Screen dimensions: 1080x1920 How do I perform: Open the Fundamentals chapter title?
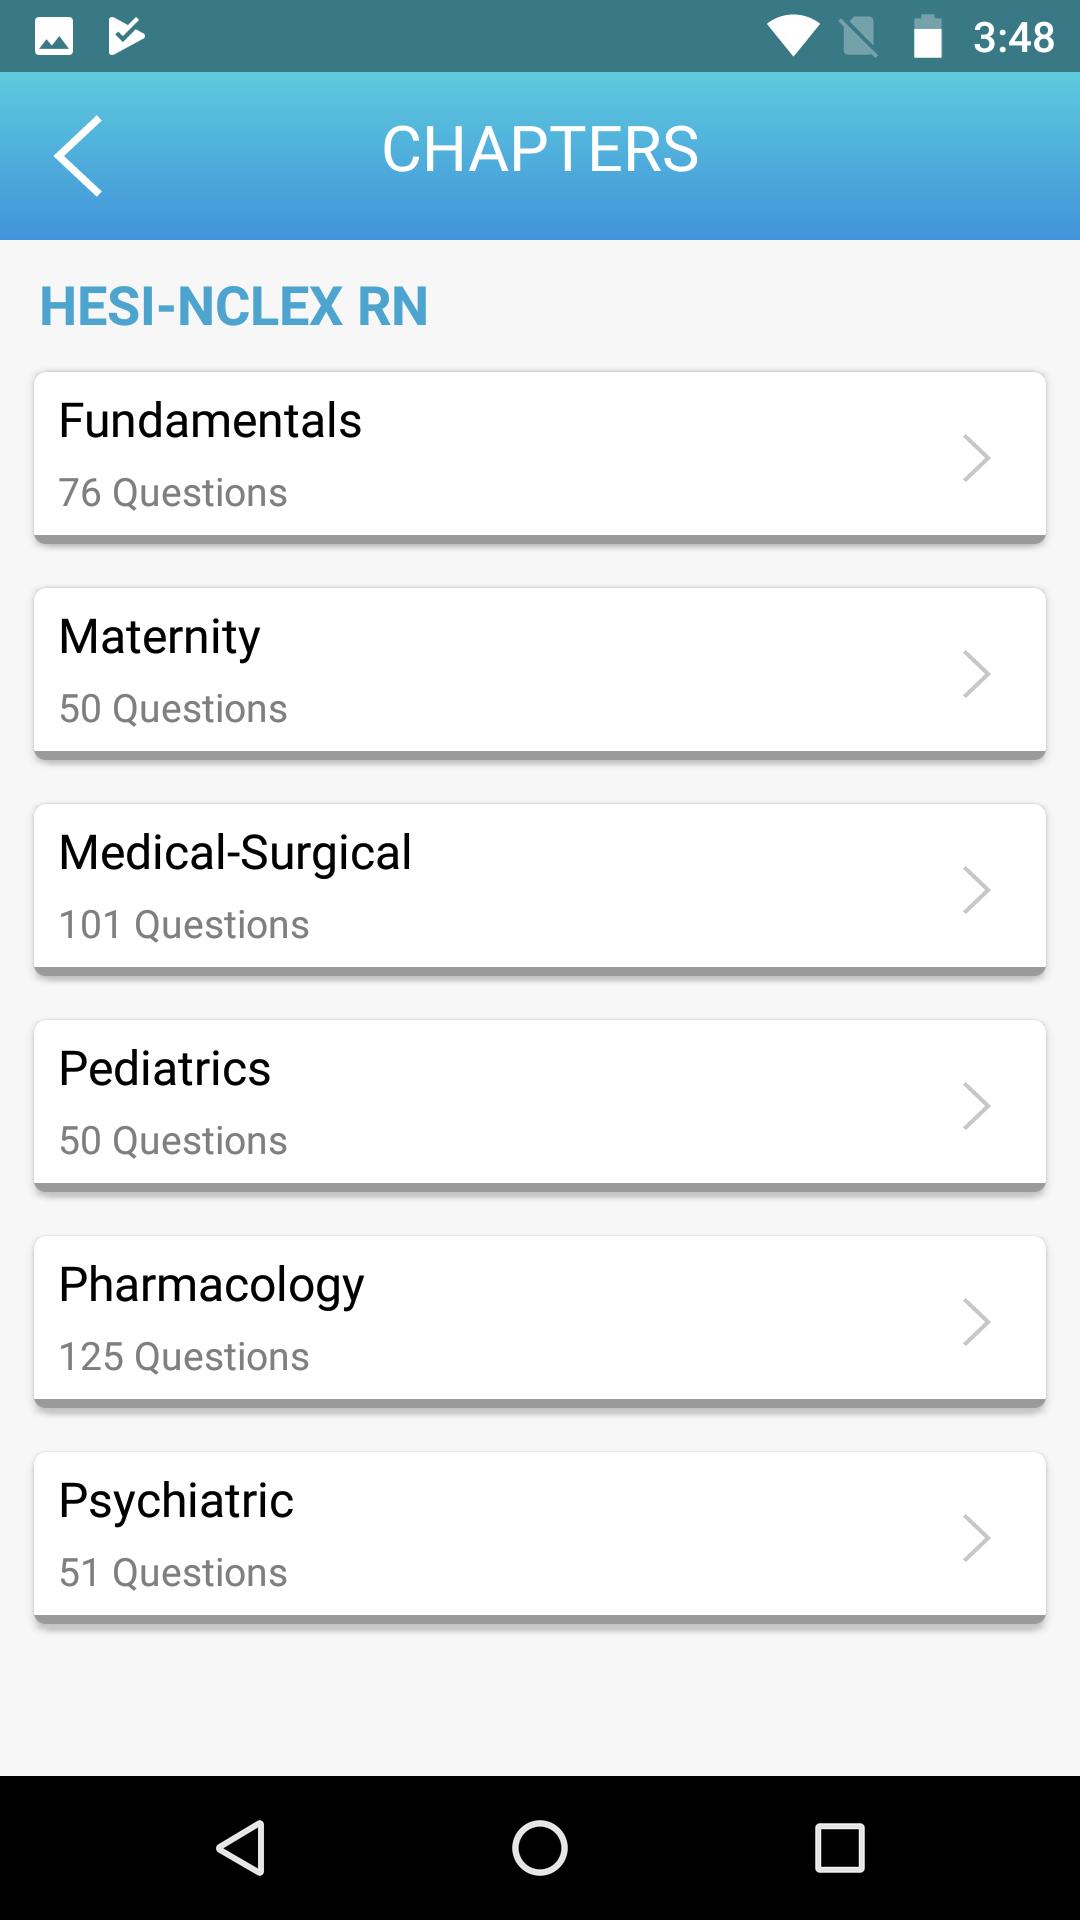[x=210, y=421]
